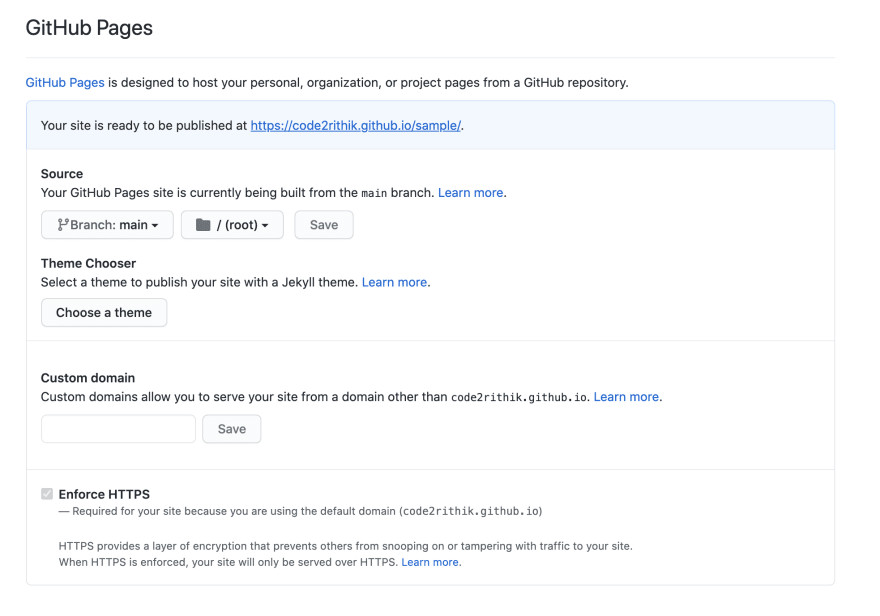Open the / (root) folder dropdown

232,225
